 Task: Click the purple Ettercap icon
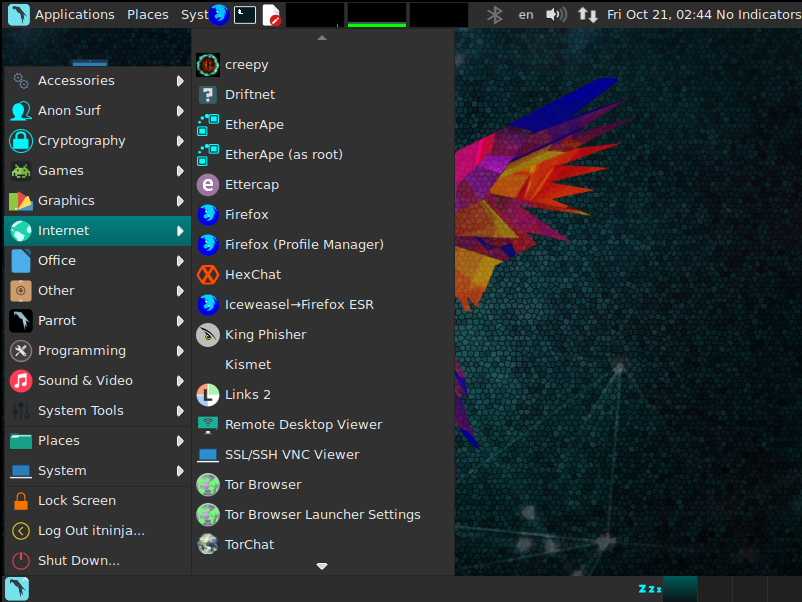pyautogui.click(x=208, y=185)
